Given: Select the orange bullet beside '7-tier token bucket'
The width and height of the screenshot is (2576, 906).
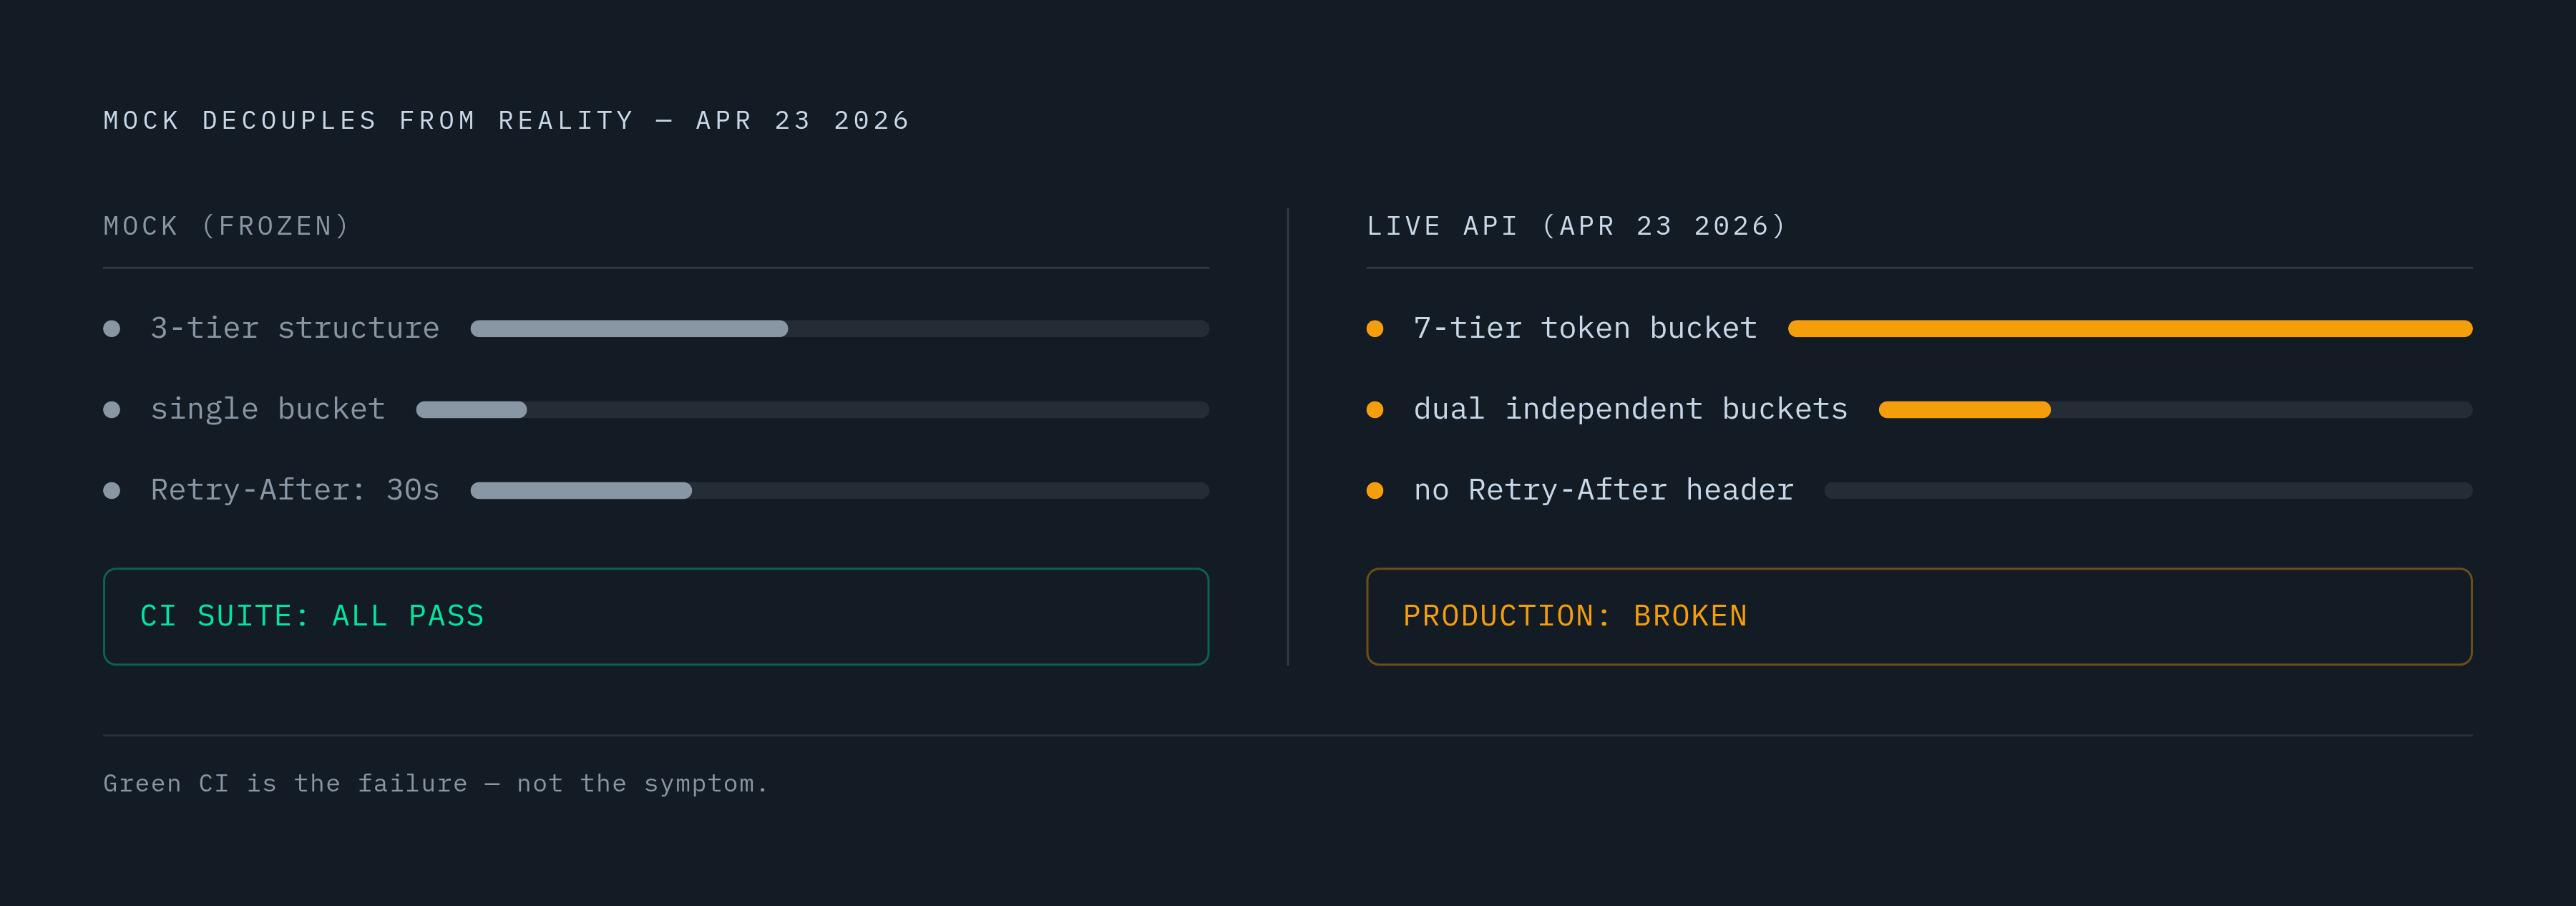Looking at the screenshot, I should point(1375,329).
